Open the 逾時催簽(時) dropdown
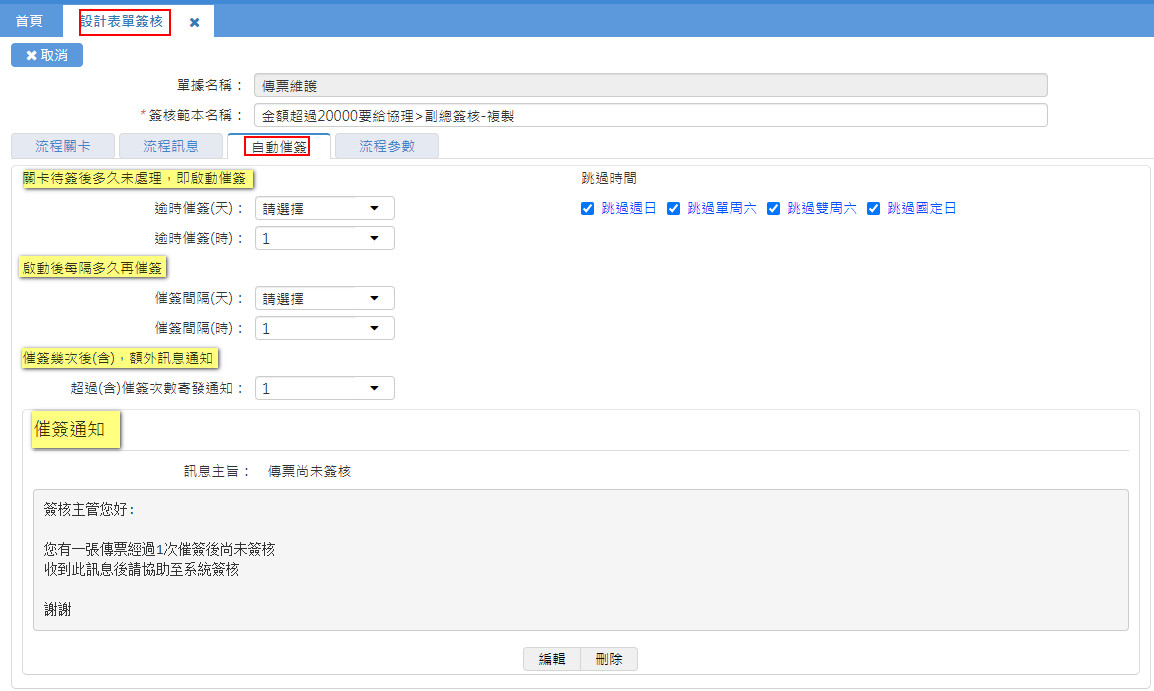 [325, 238]
